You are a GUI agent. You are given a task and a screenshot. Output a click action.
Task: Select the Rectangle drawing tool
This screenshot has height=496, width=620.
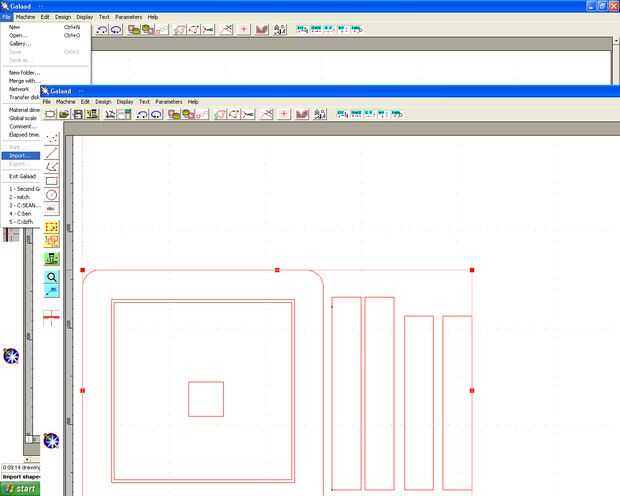[52, 181]
